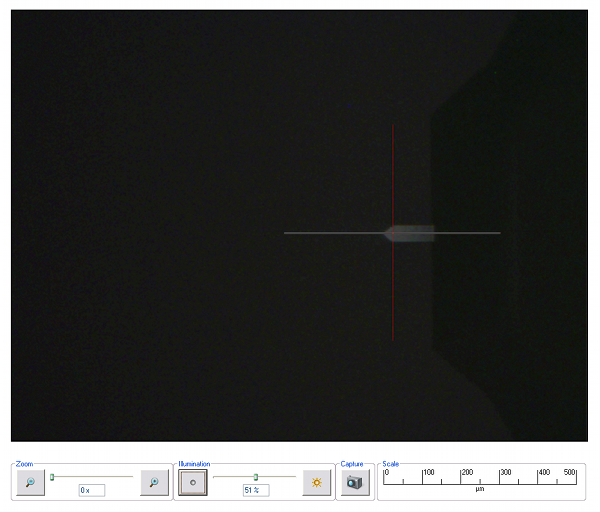Click the Illumination slider track right of handle
Image resolution: width=600 pixels, height=512 pixels.
coord(278,477)
